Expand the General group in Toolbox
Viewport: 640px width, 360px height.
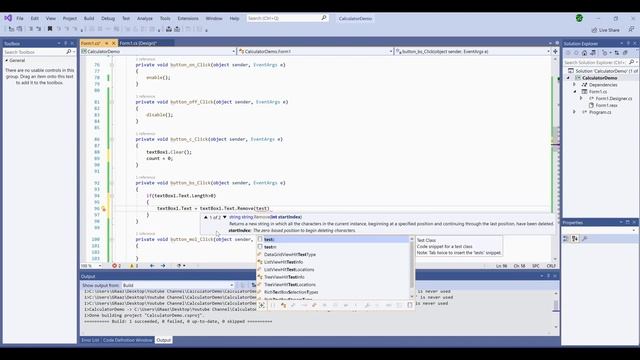(x=7, y=60)
